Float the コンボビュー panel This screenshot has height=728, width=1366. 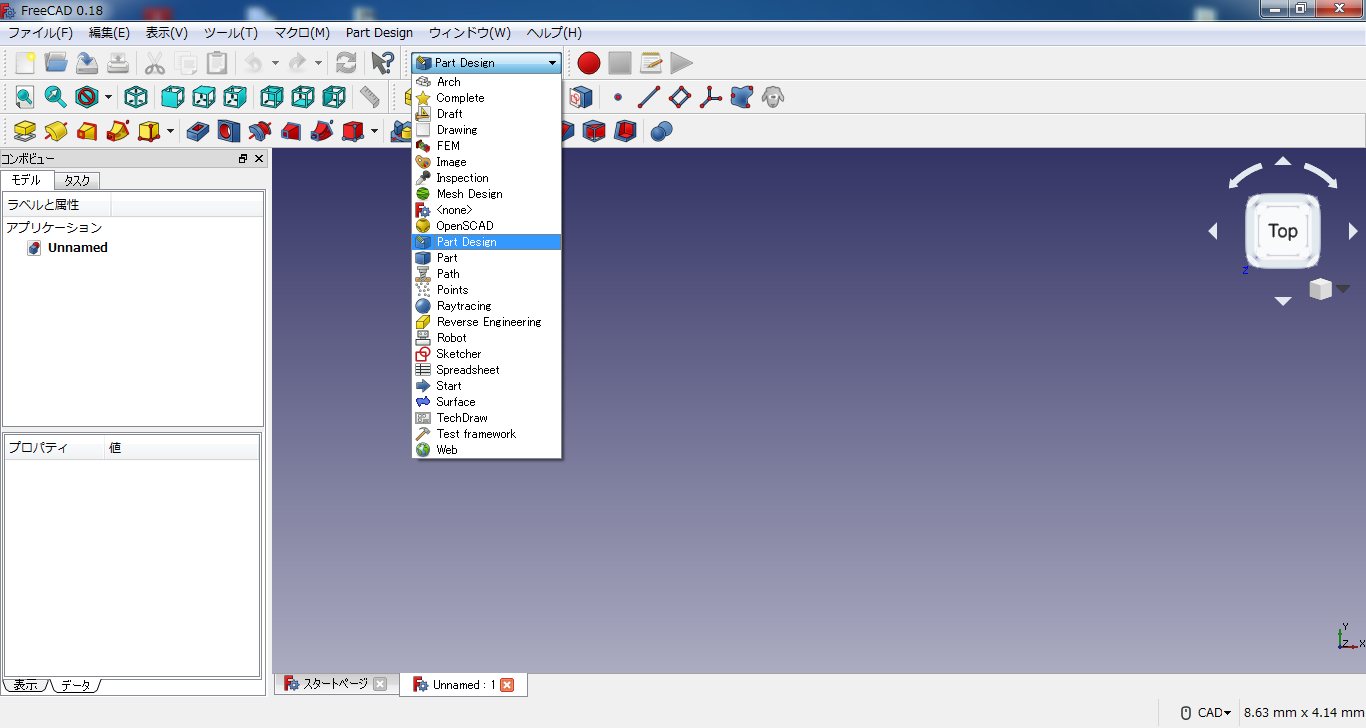click(243, 159)
